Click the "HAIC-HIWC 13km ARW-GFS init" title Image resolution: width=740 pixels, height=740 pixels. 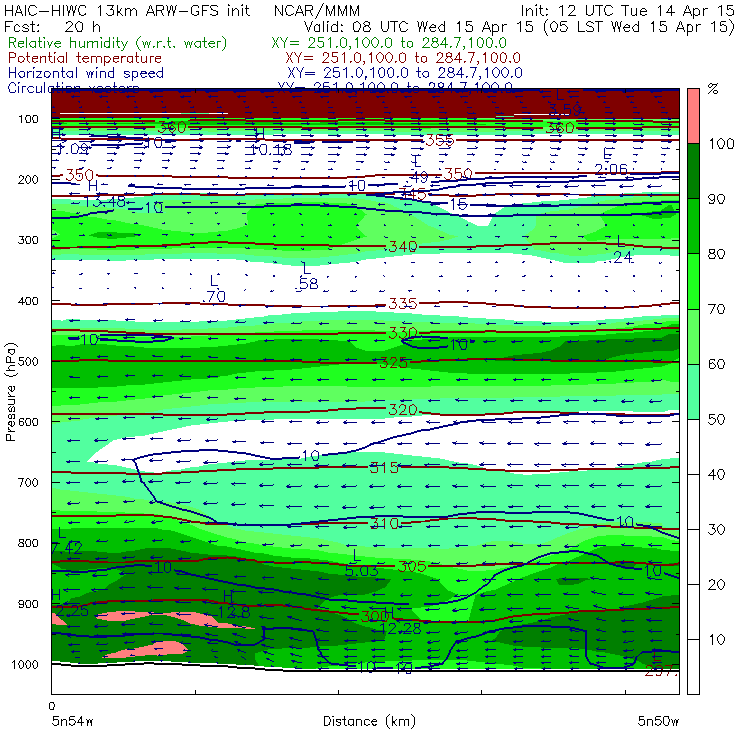(127, 10)
